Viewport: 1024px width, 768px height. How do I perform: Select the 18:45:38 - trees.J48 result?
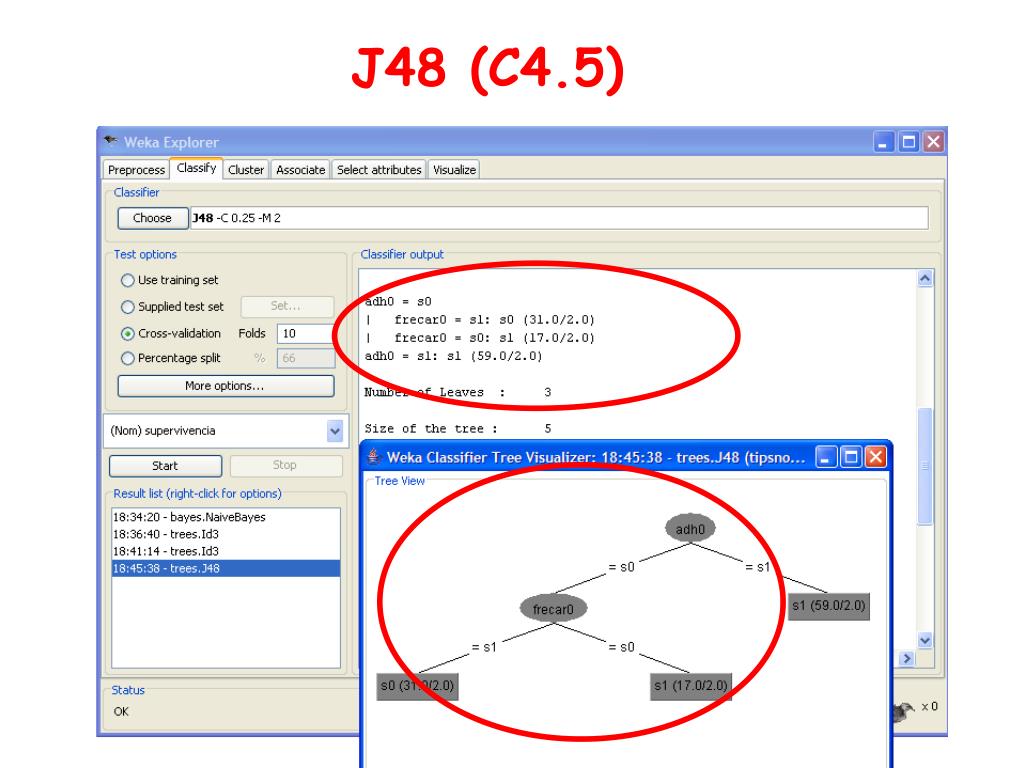[226, 568]
